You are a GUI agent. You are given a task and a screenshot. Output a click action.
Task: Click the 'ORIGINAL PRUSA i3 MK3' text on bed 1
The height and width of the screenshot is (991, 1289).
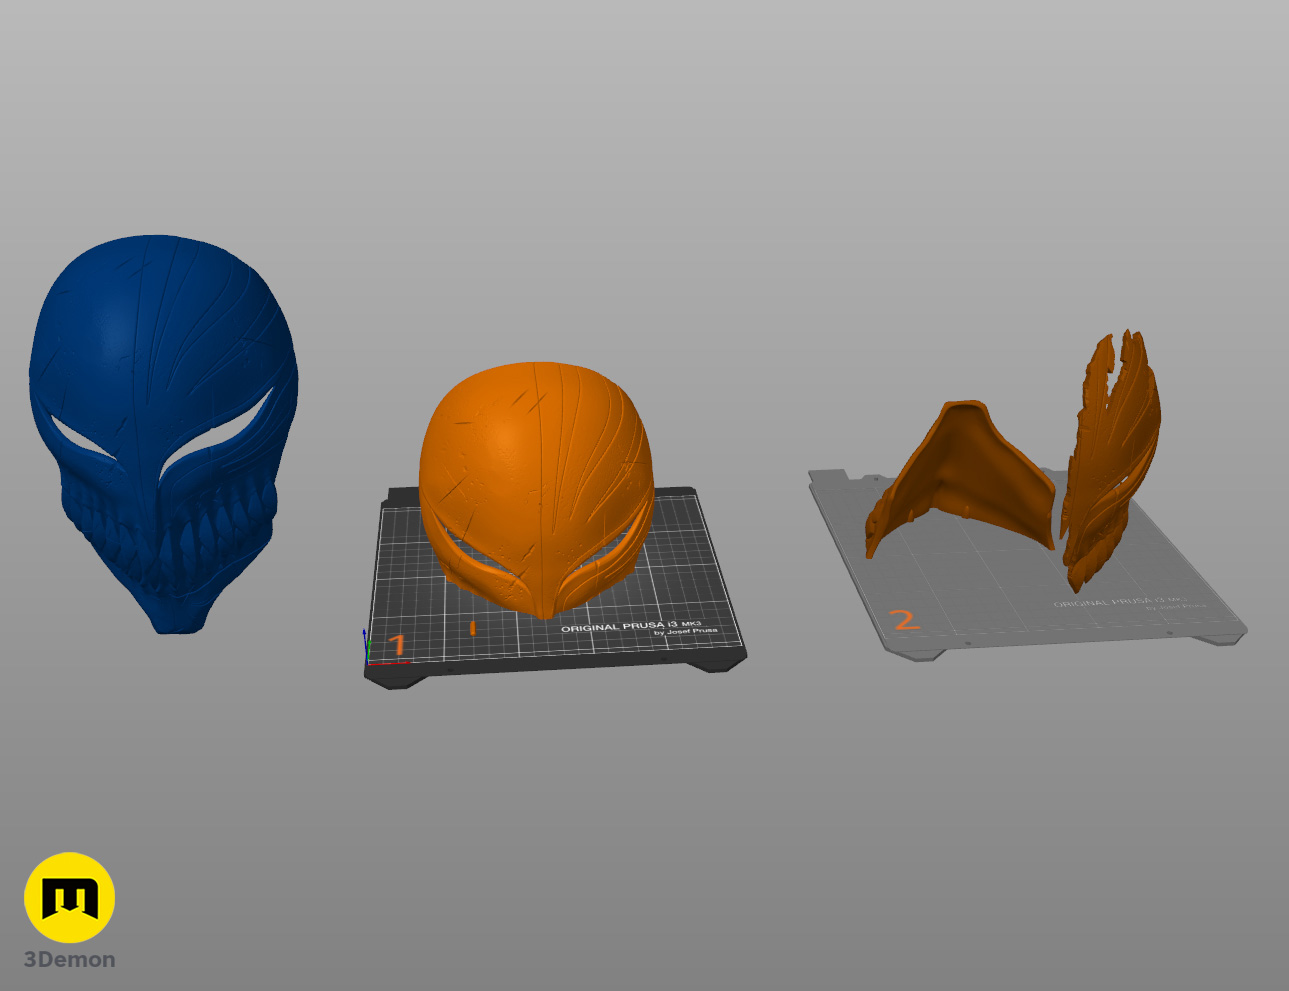point(631,626)
